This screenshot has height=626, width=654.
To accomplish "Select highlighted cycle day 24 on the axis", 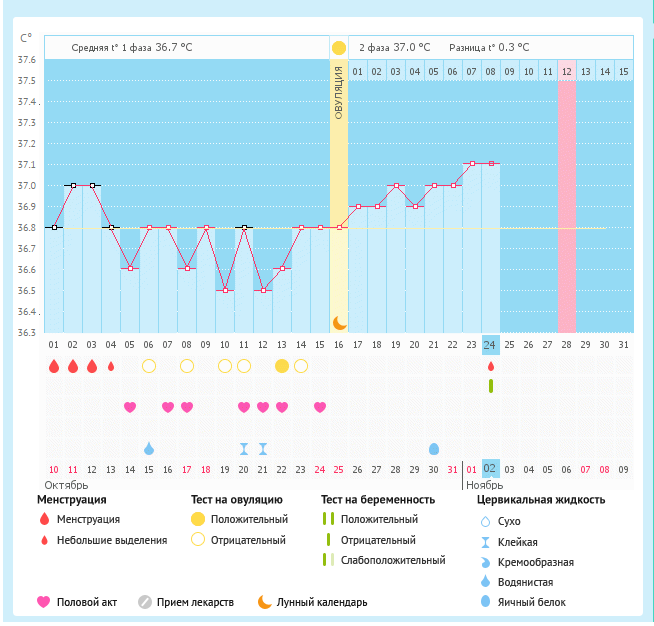I will 490,345.
